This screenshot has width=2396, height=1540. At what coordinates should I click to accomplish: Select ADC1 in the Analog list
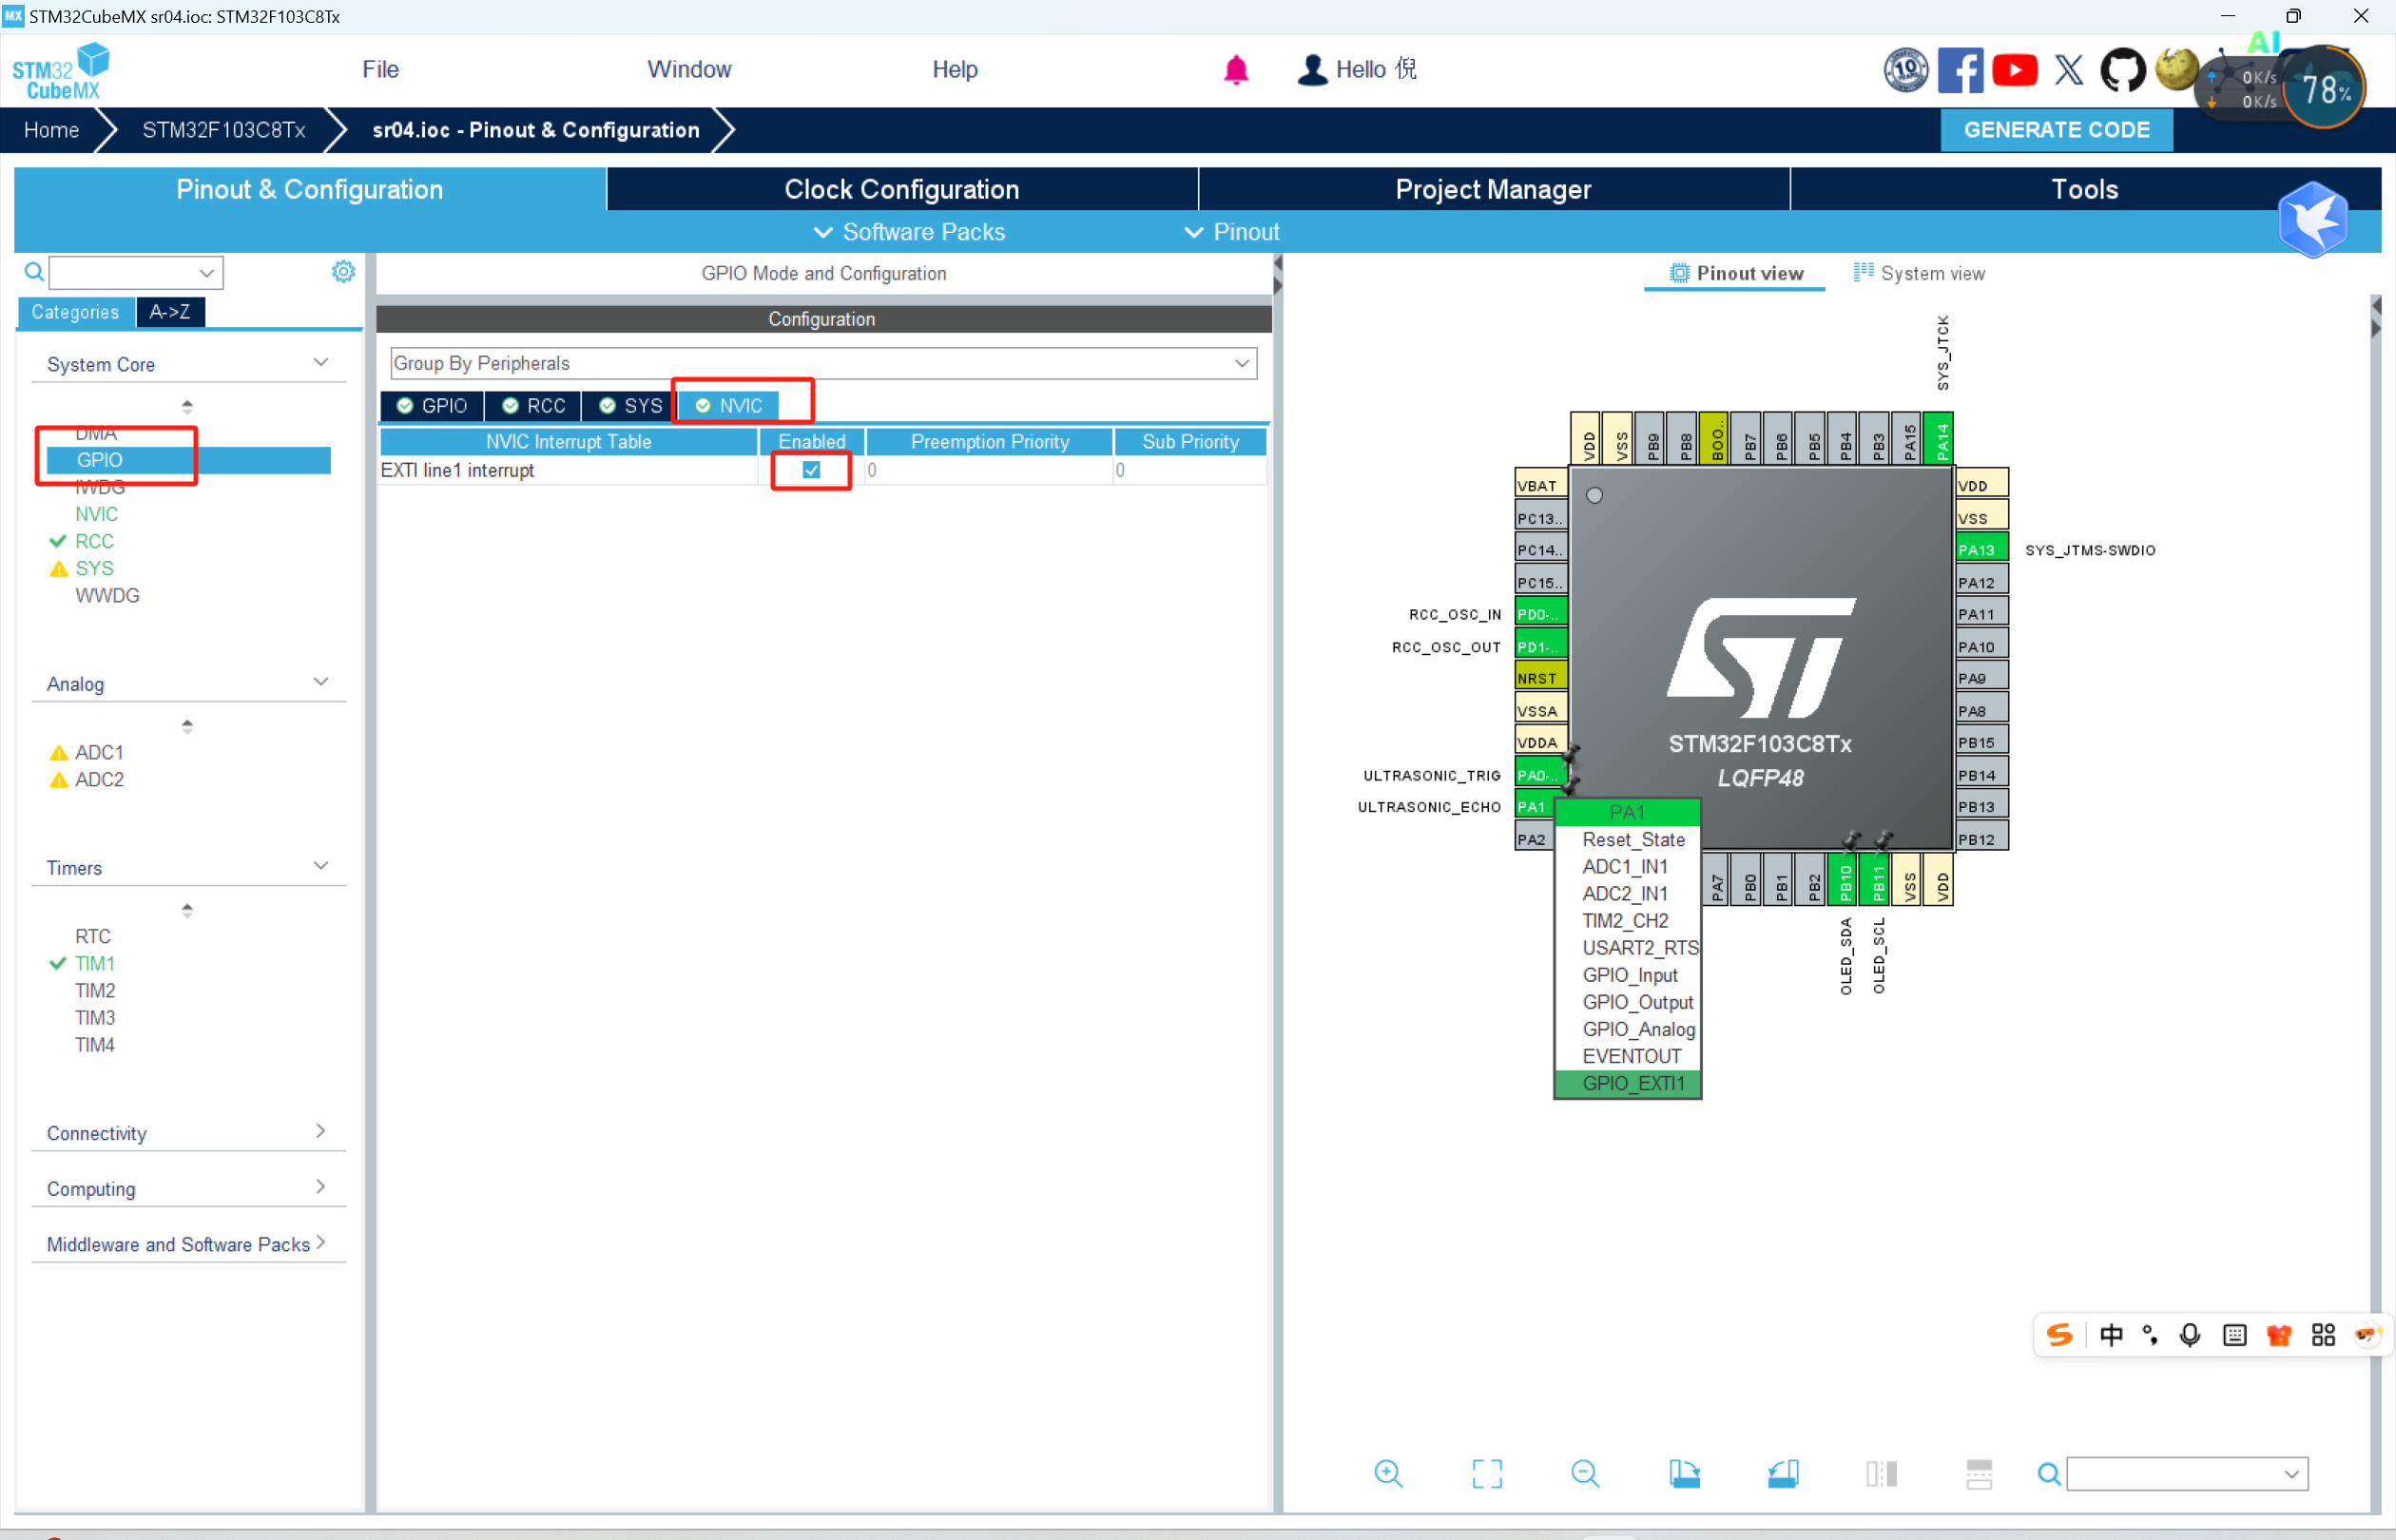pos(99,752)
